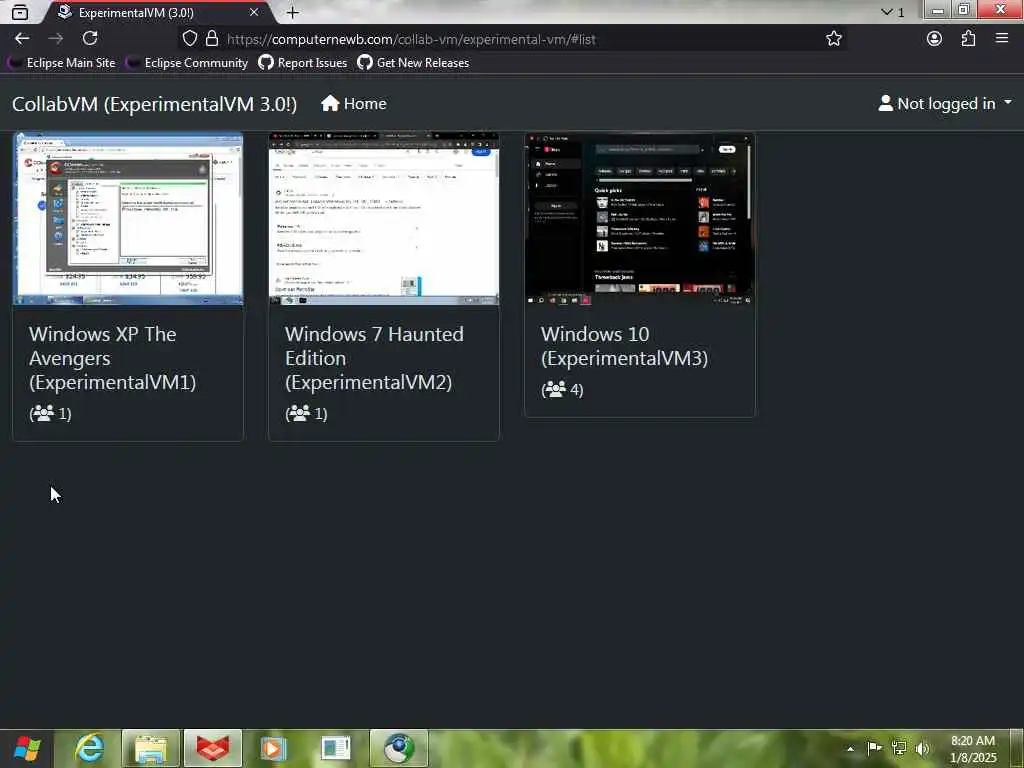Viewport: 1024px width, 768px height.
Task: Open the Firefox account icon
Action: 934,39
